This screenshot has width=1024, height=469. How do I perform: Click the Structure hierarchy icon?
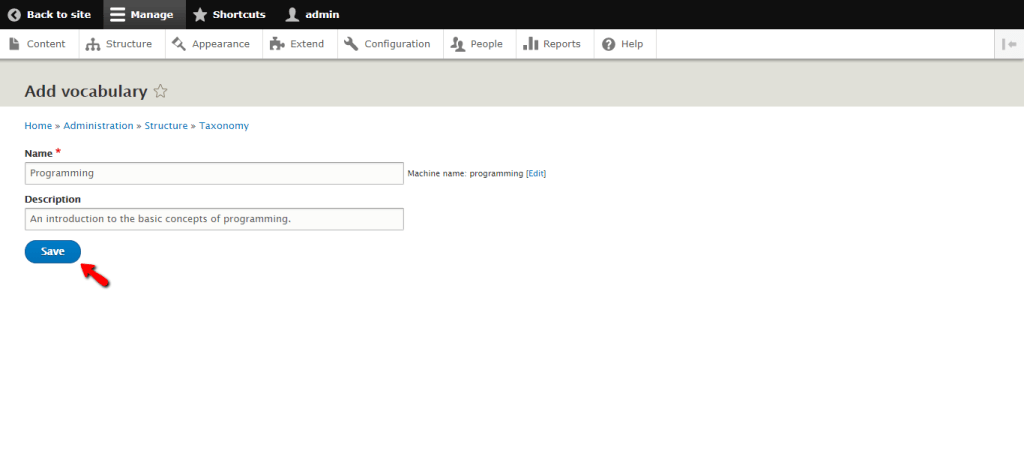point(93,44)
